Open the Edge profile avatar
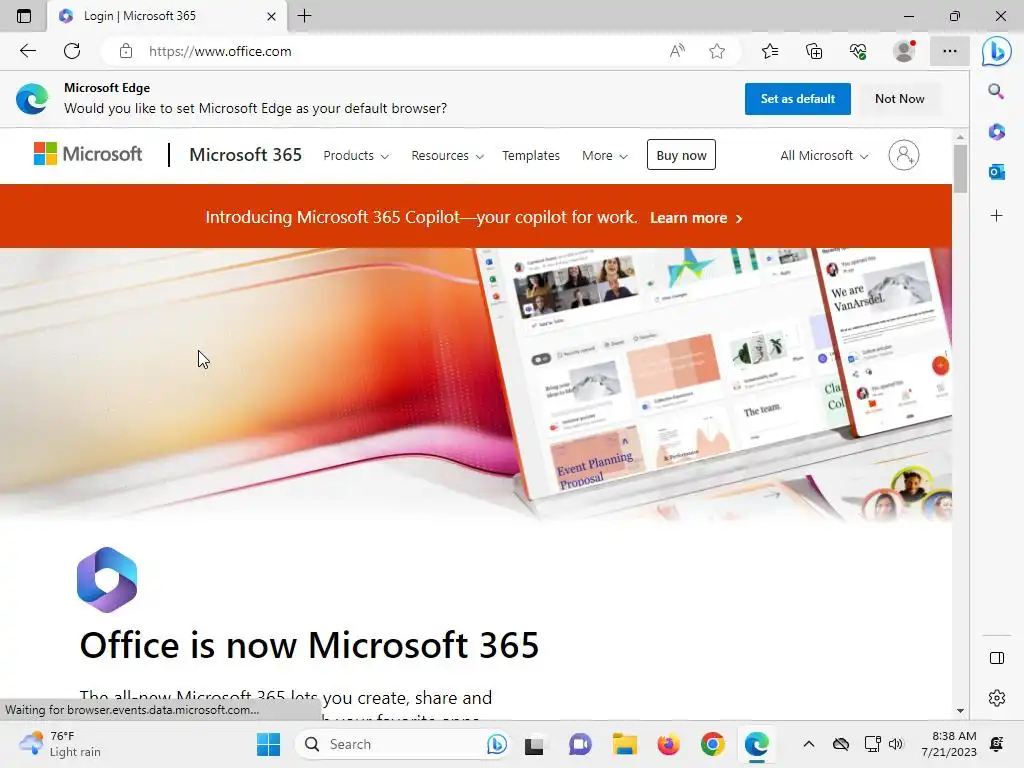The width and height of the screenshot is (1024, 768). 904,51
